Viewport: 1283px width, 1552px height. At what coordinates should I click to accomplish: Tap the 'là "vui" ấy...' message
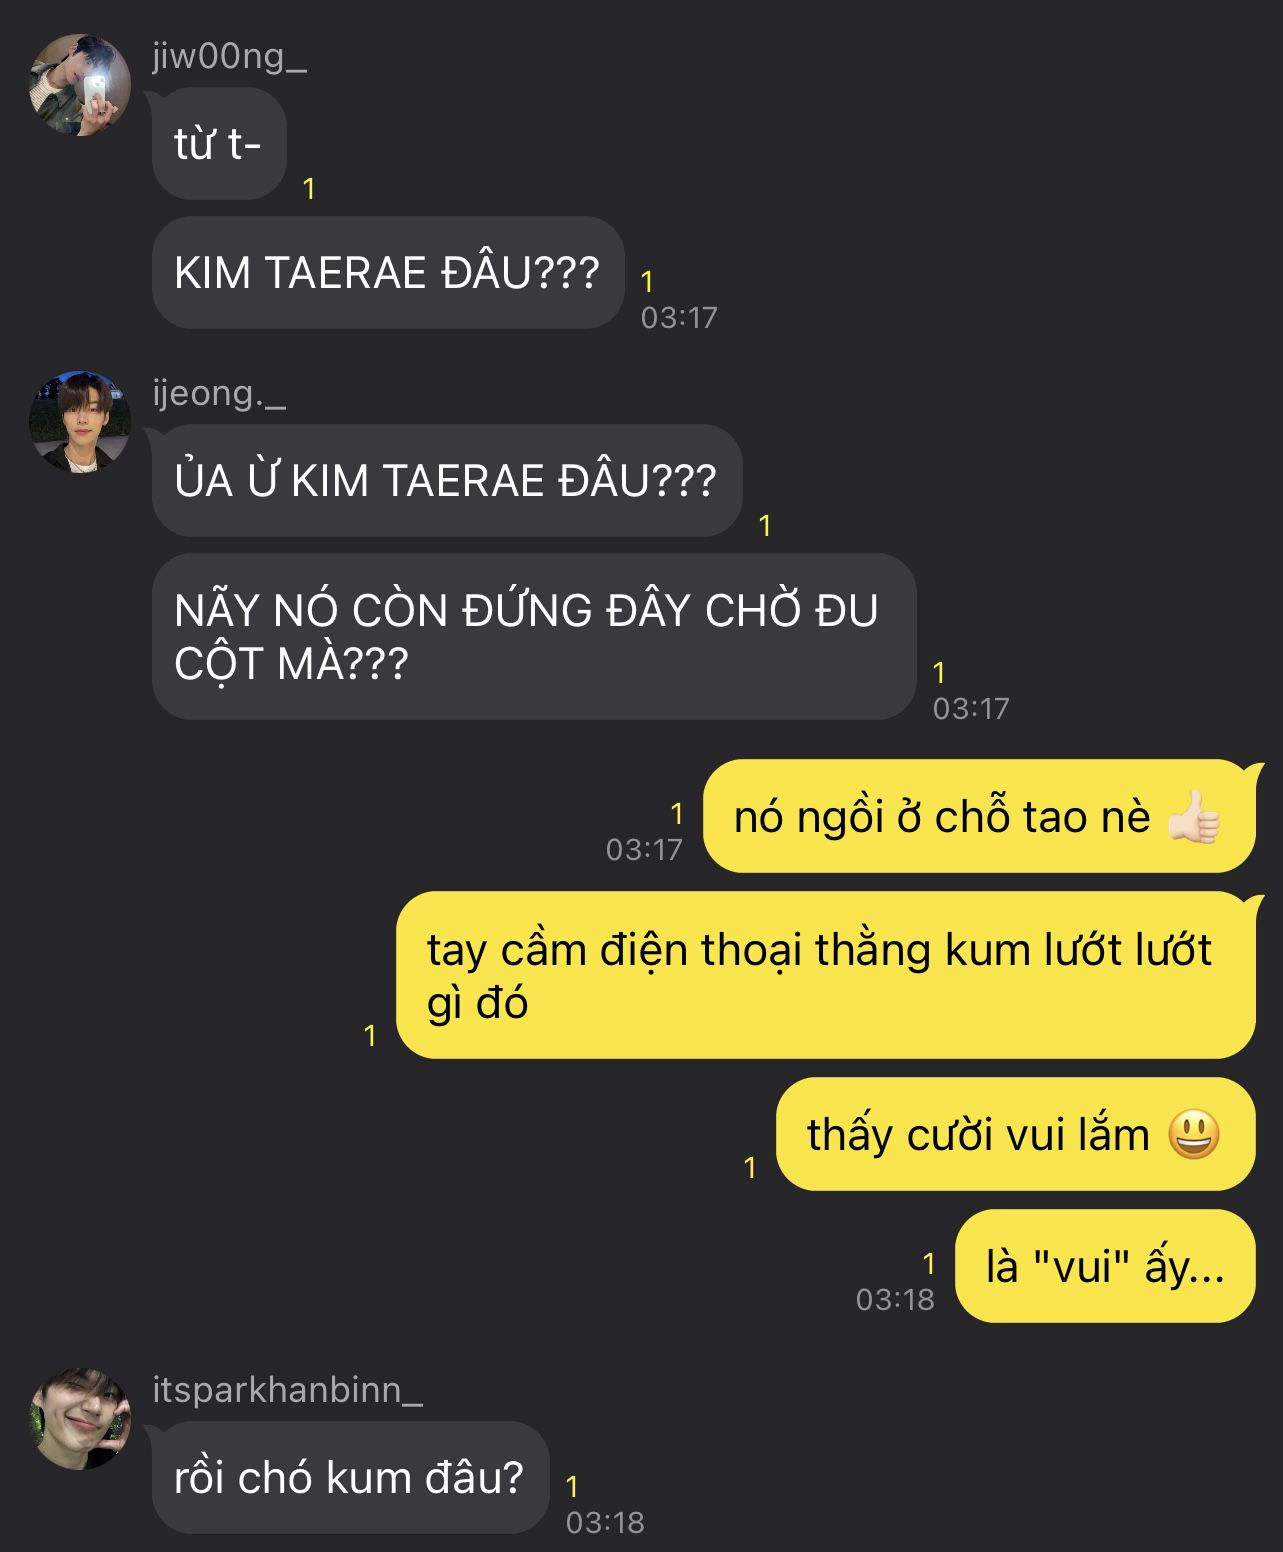tap(1105, 1266)
